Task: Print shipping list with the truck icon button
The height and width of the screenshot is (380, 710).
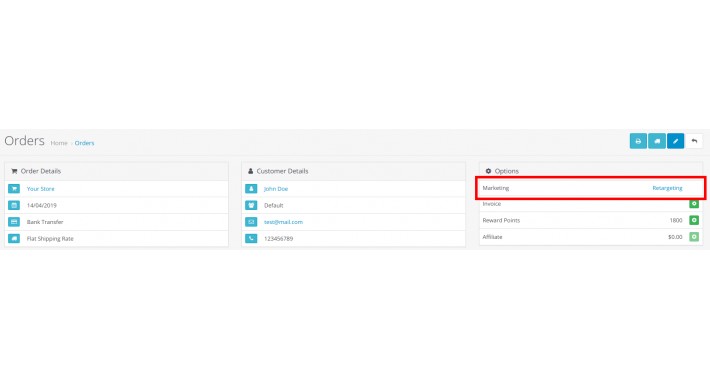Action: [x=657, y=141]
